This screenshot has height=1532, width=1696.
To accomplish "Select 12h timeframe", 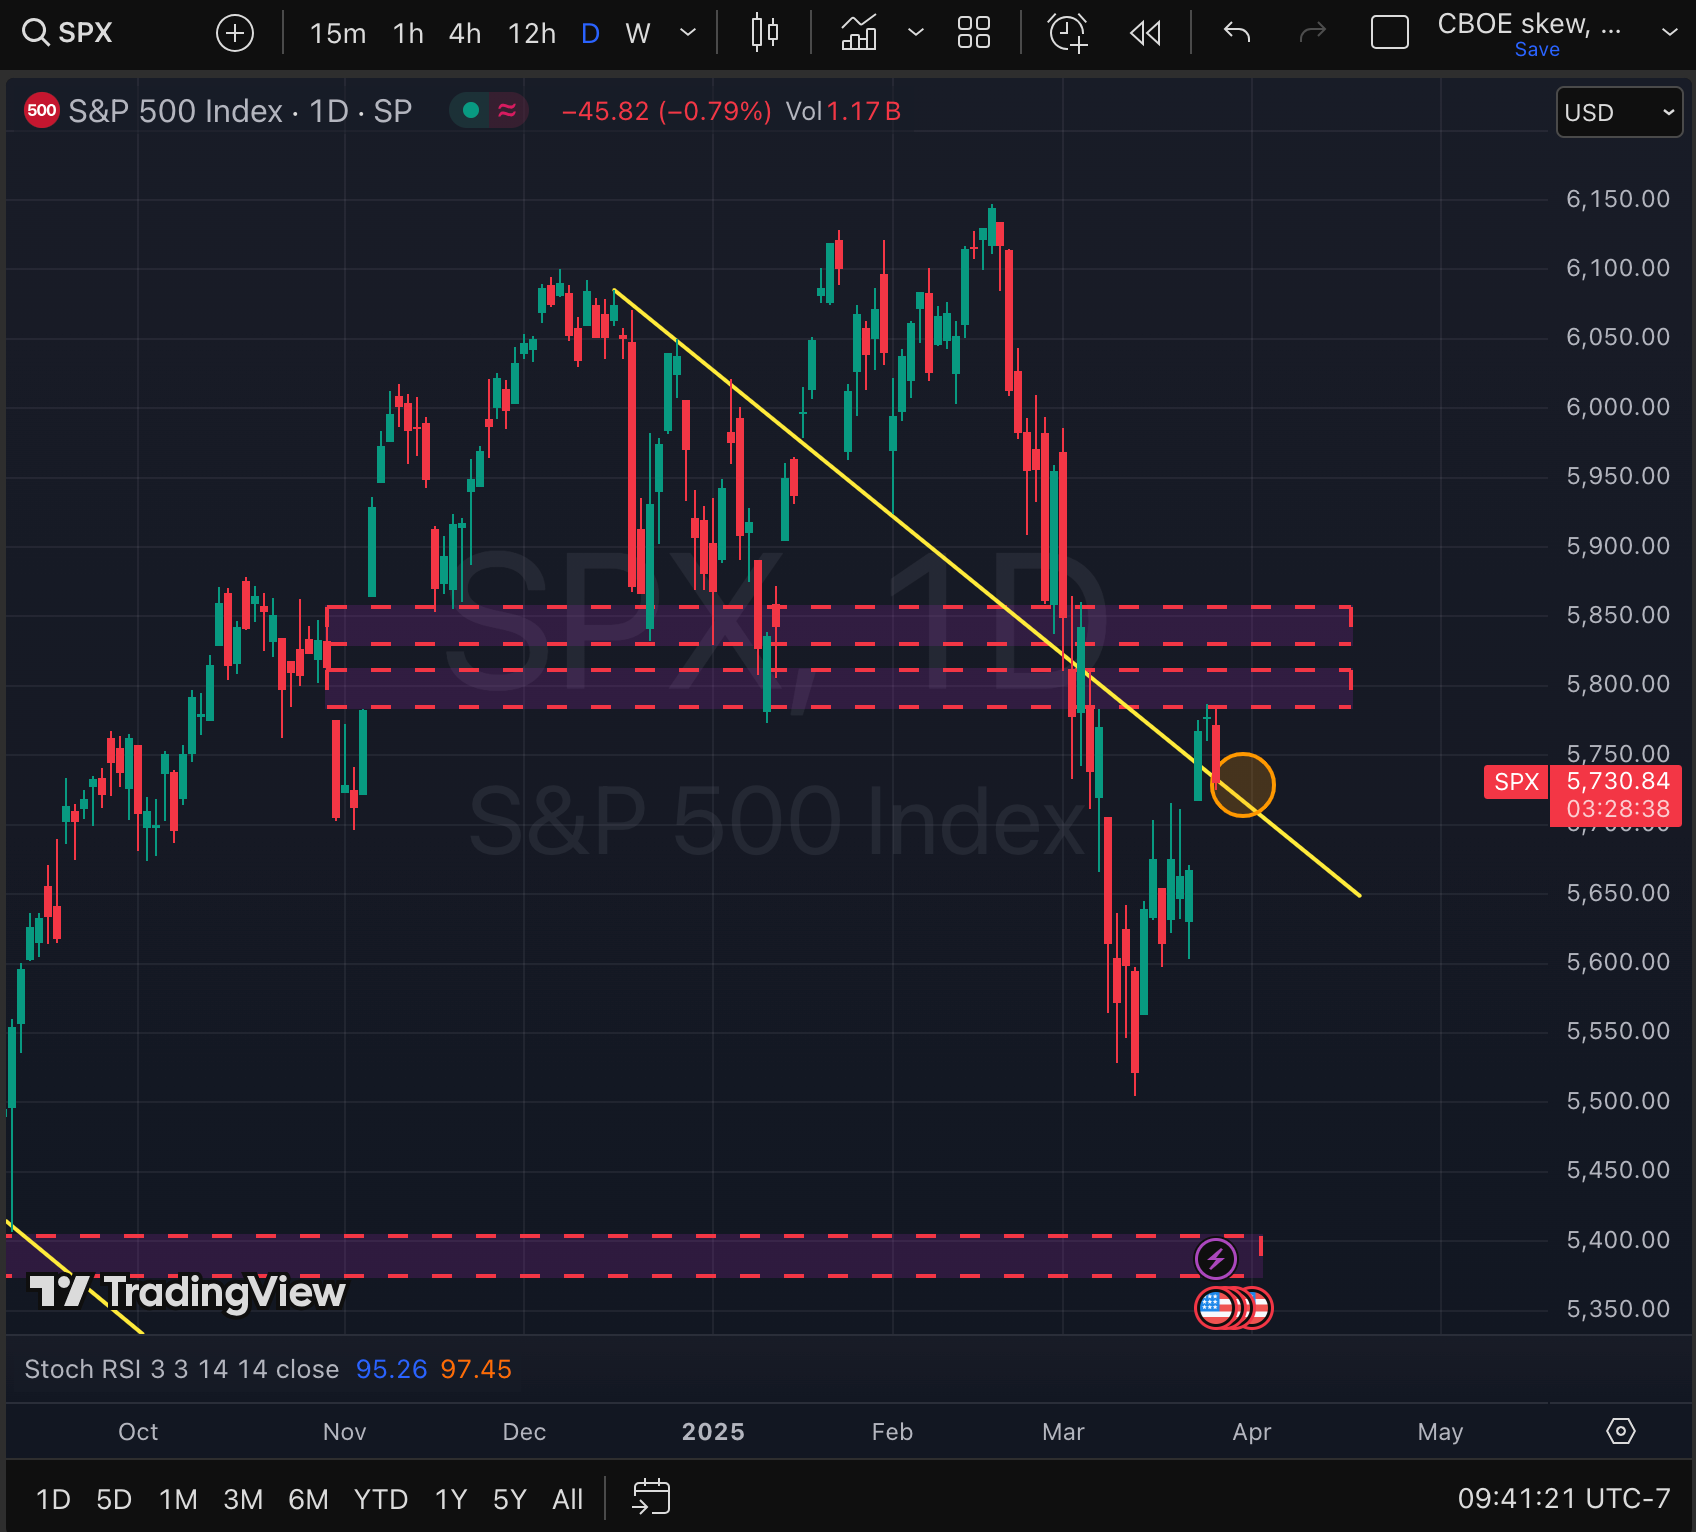I will (532, 33).
